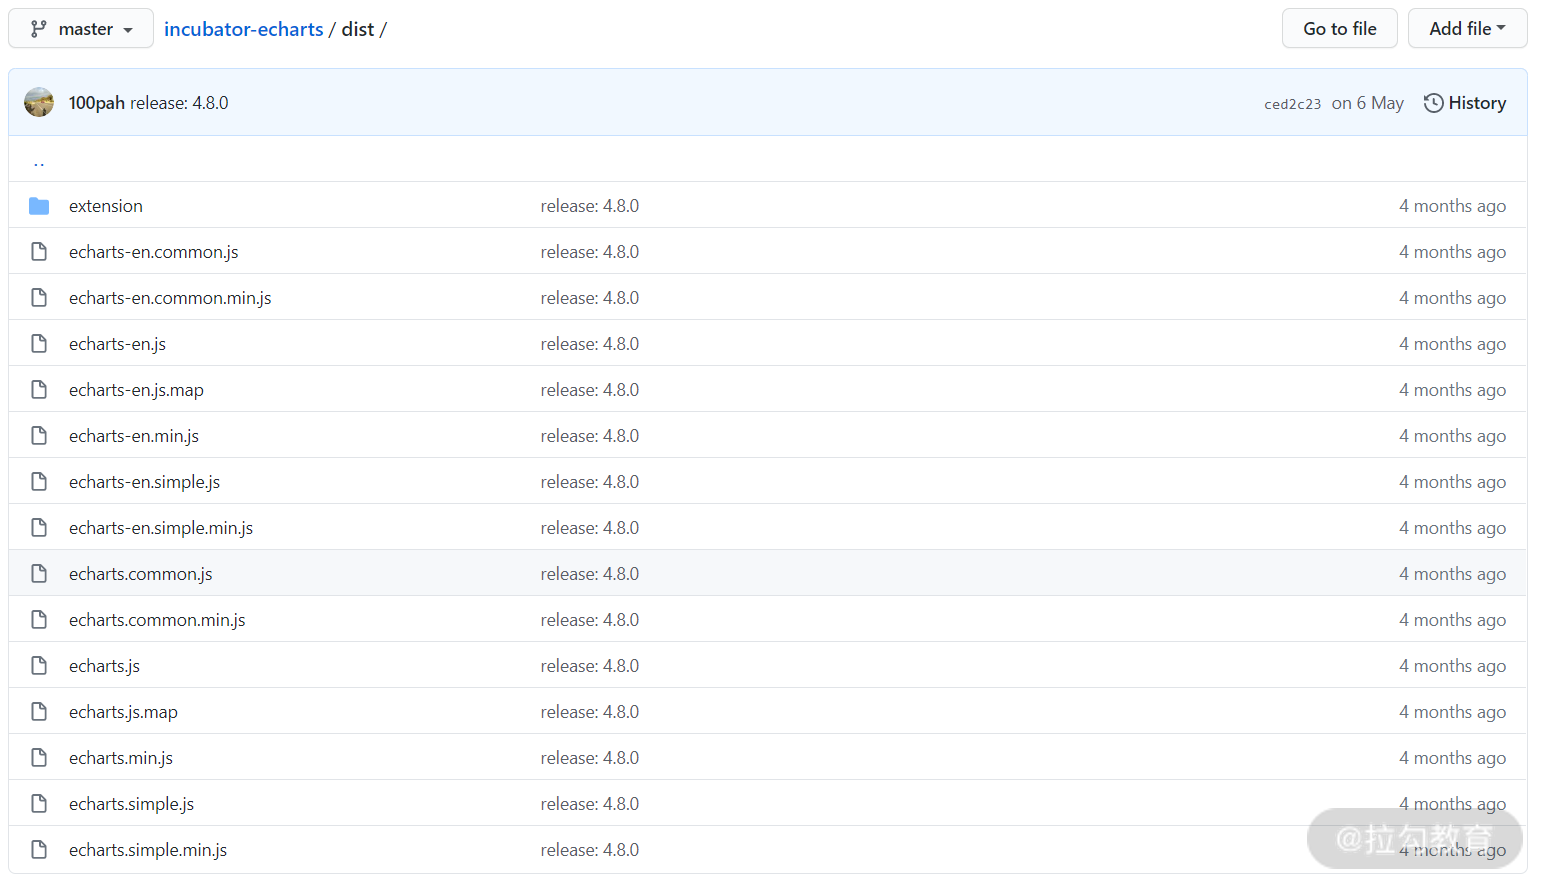Click the dist path segment text
This screenshot has width=1545, height=889.
pos(358,29)
